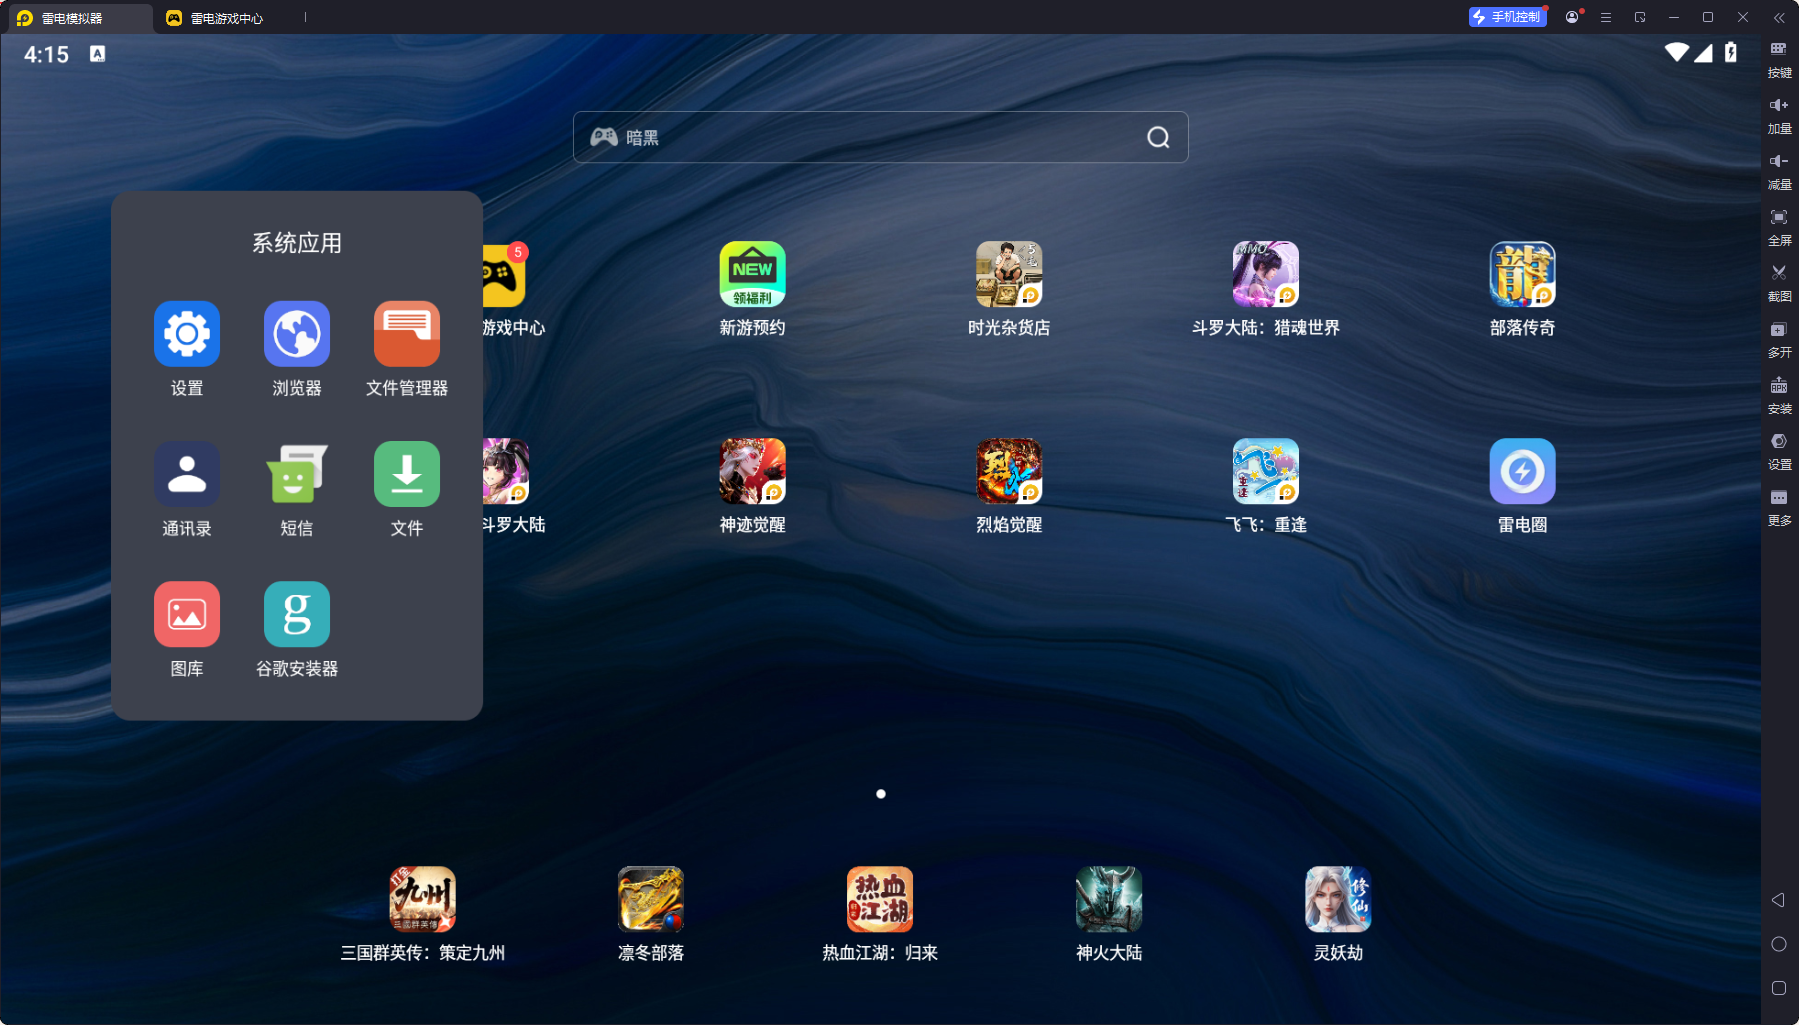The width and height of the screenshot is (1799, 1025).
Task: Open the 烈焰觉醒 game
Action: (1009, 471)
